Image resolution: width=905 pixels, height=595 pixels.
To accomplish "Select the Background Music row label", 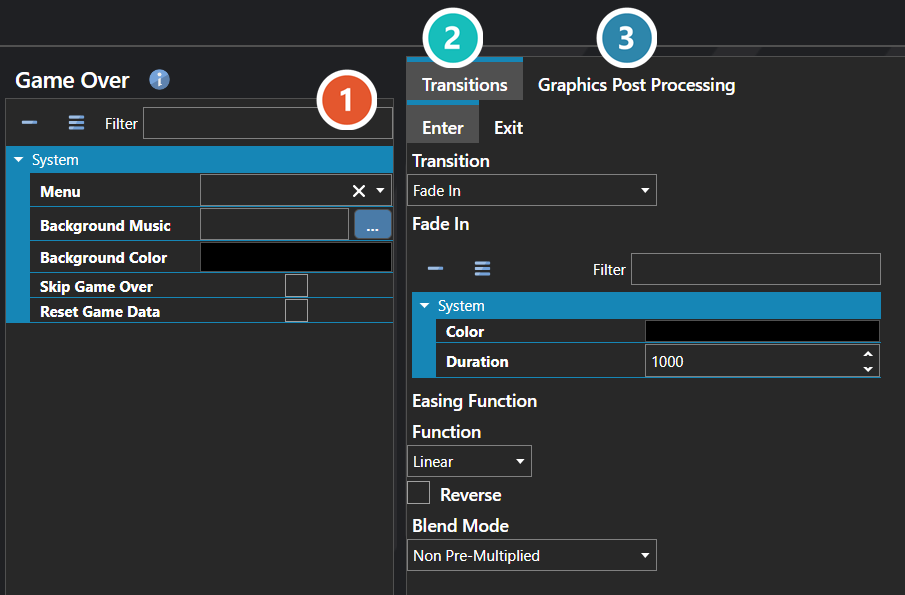I will (x=105, y=226).
